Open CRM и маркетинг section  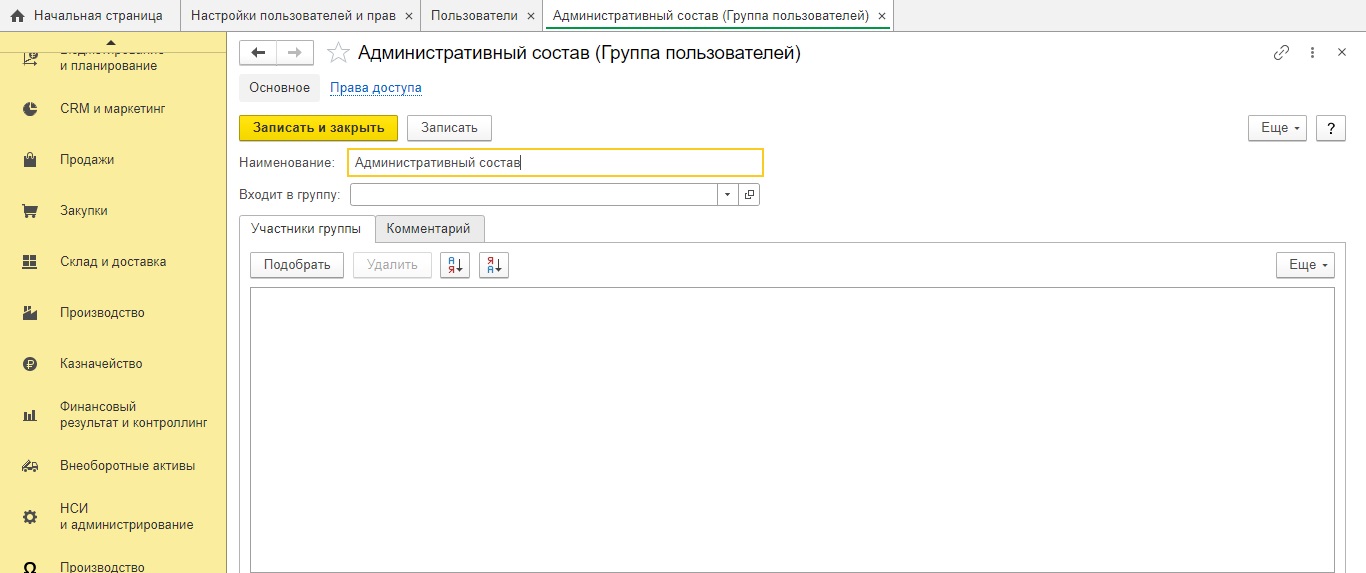point(113,108)
